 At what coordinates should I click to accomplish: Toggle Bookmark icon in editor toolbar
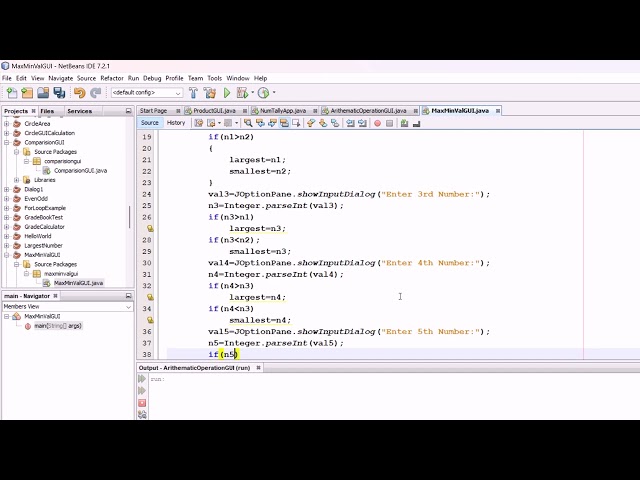[335, 123]
